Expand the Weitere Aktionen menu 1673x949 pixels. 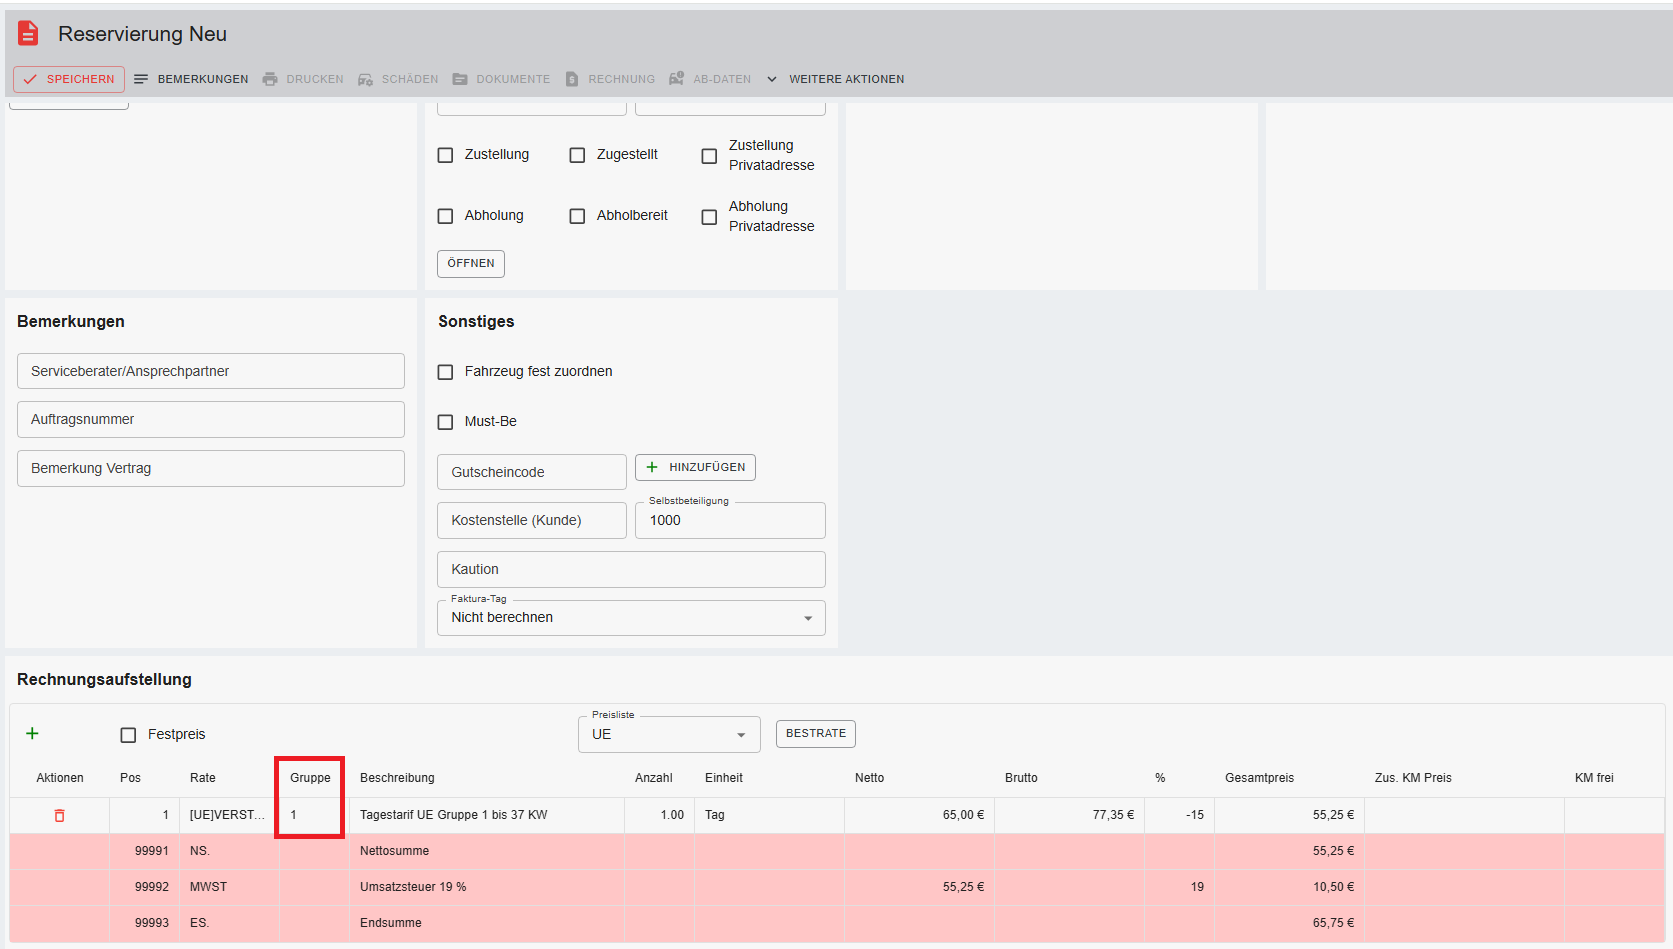(x=836, y=79)
